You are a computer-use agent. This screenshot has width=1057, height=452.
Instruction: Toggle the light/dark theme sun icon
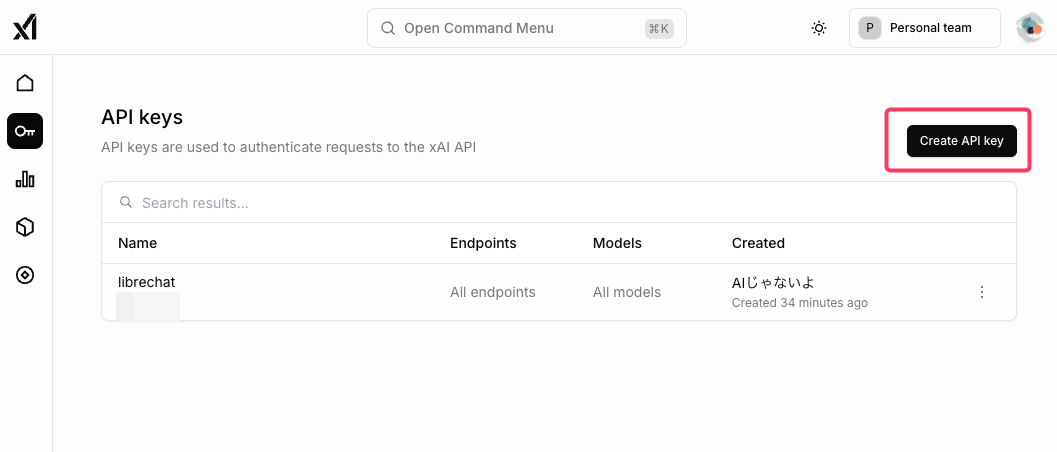(x=819, y=28)
